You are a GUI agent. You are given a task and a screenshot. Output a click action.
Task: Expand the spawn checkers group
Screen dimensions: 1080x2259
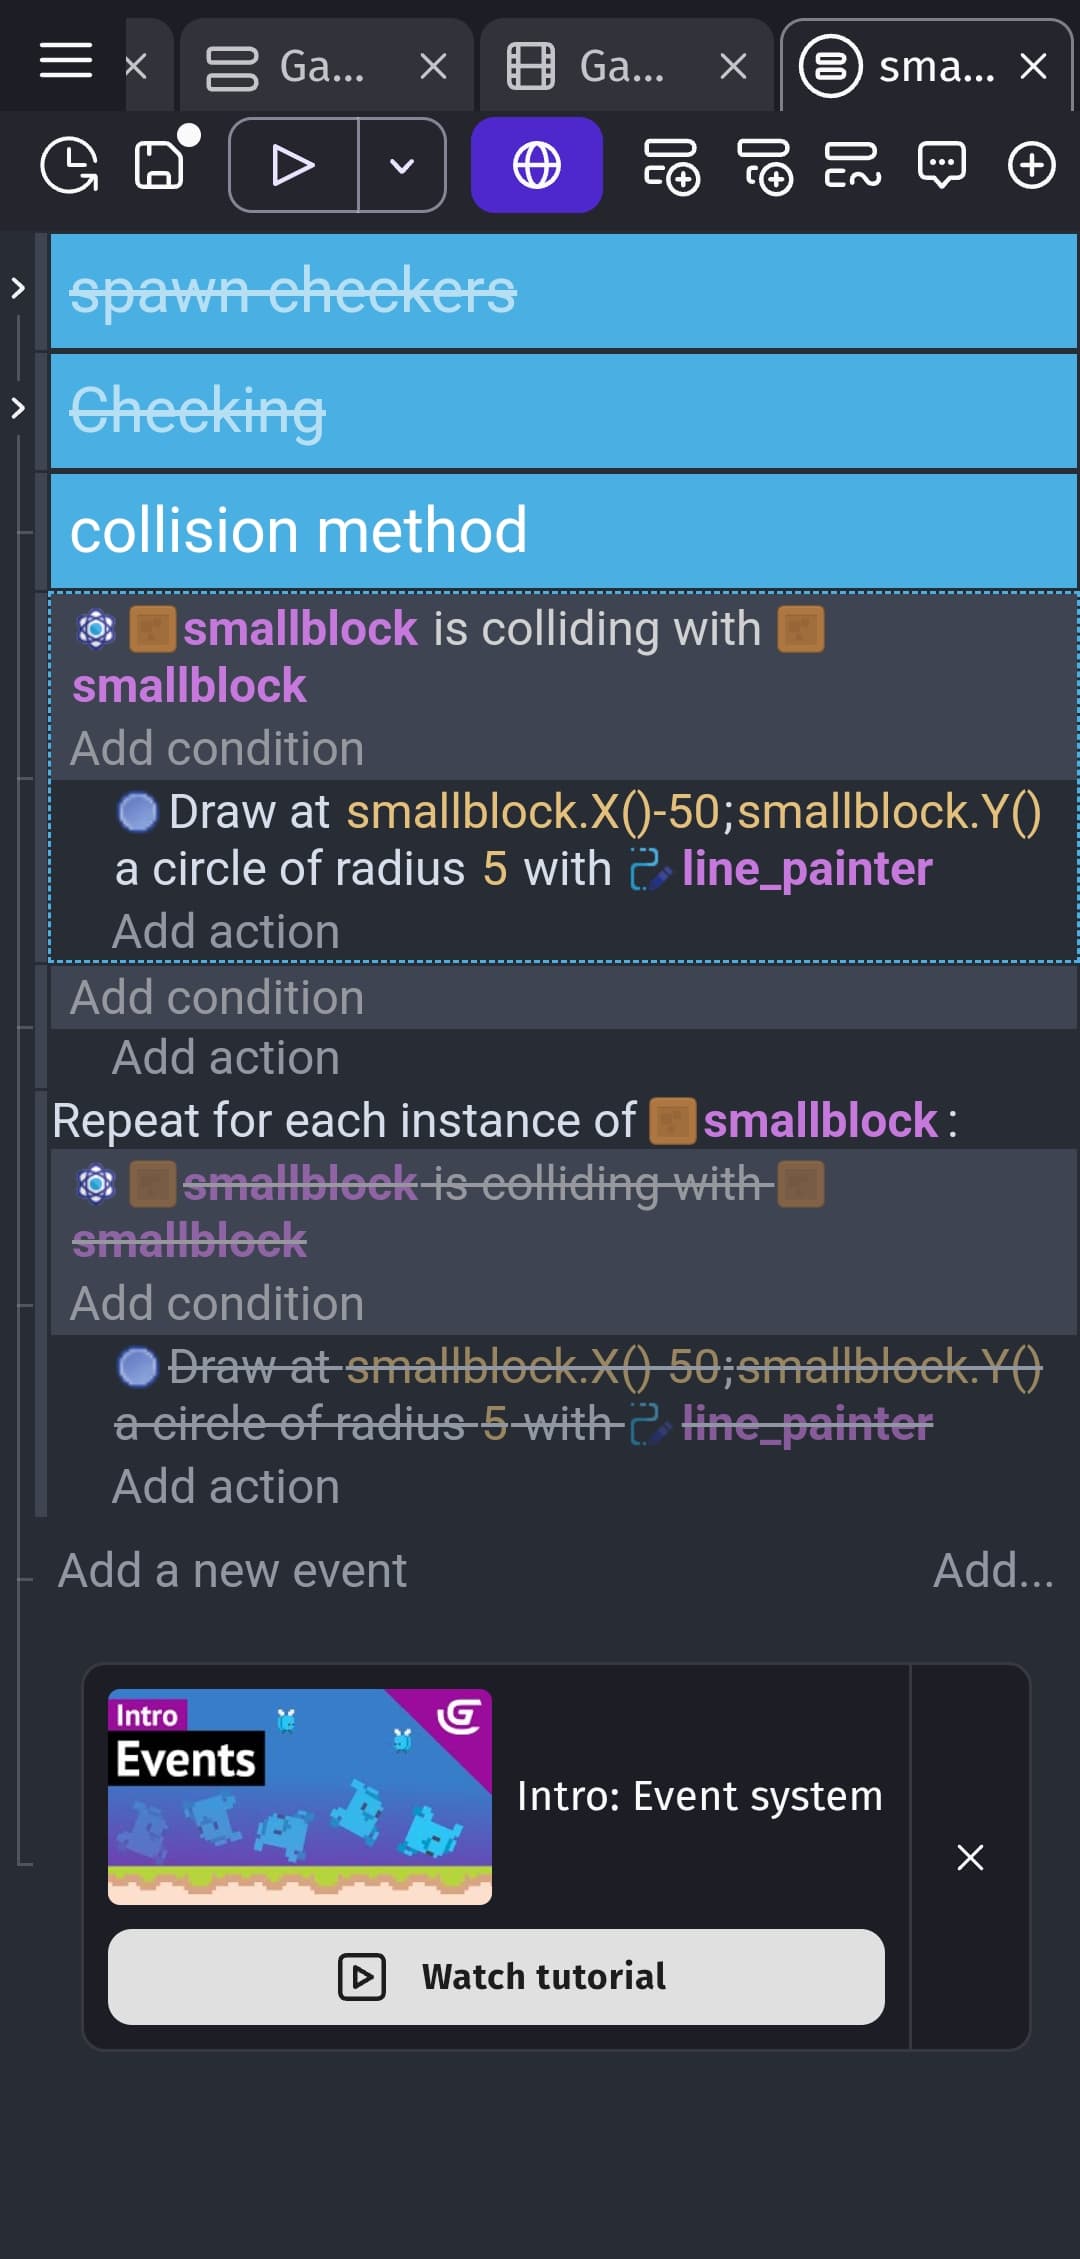point(17,289)
